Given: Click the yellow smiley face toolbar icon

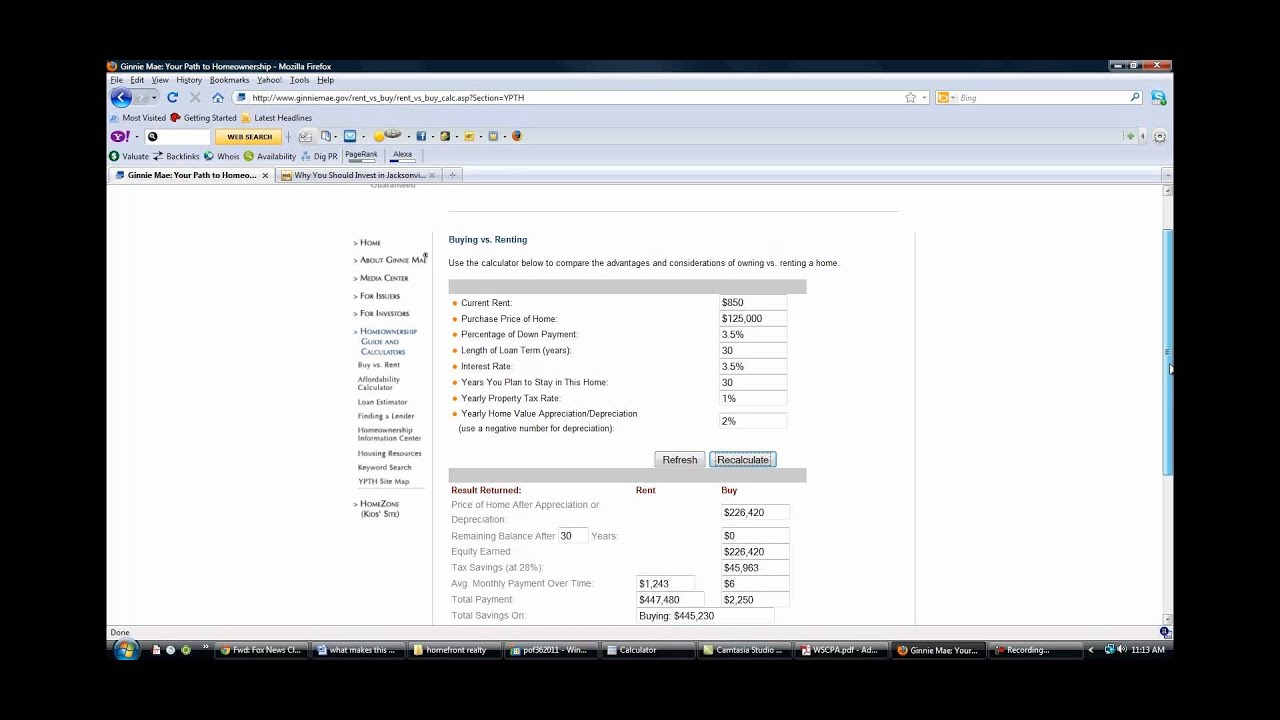Looking at the screenshot, I should (379, 136).
